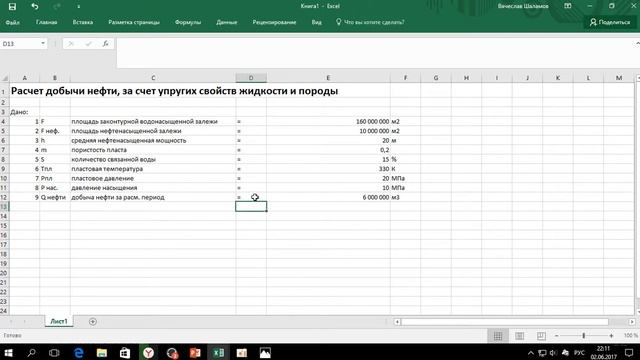Open the ribbon display options icon

click(568, 6)
